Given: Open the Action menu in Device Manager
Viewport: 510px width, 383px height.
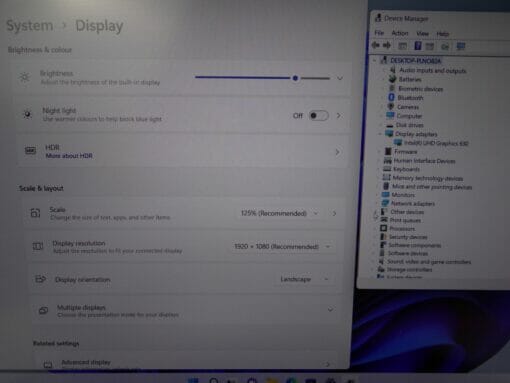Looking at the screenshot, I should coord(399,33).
